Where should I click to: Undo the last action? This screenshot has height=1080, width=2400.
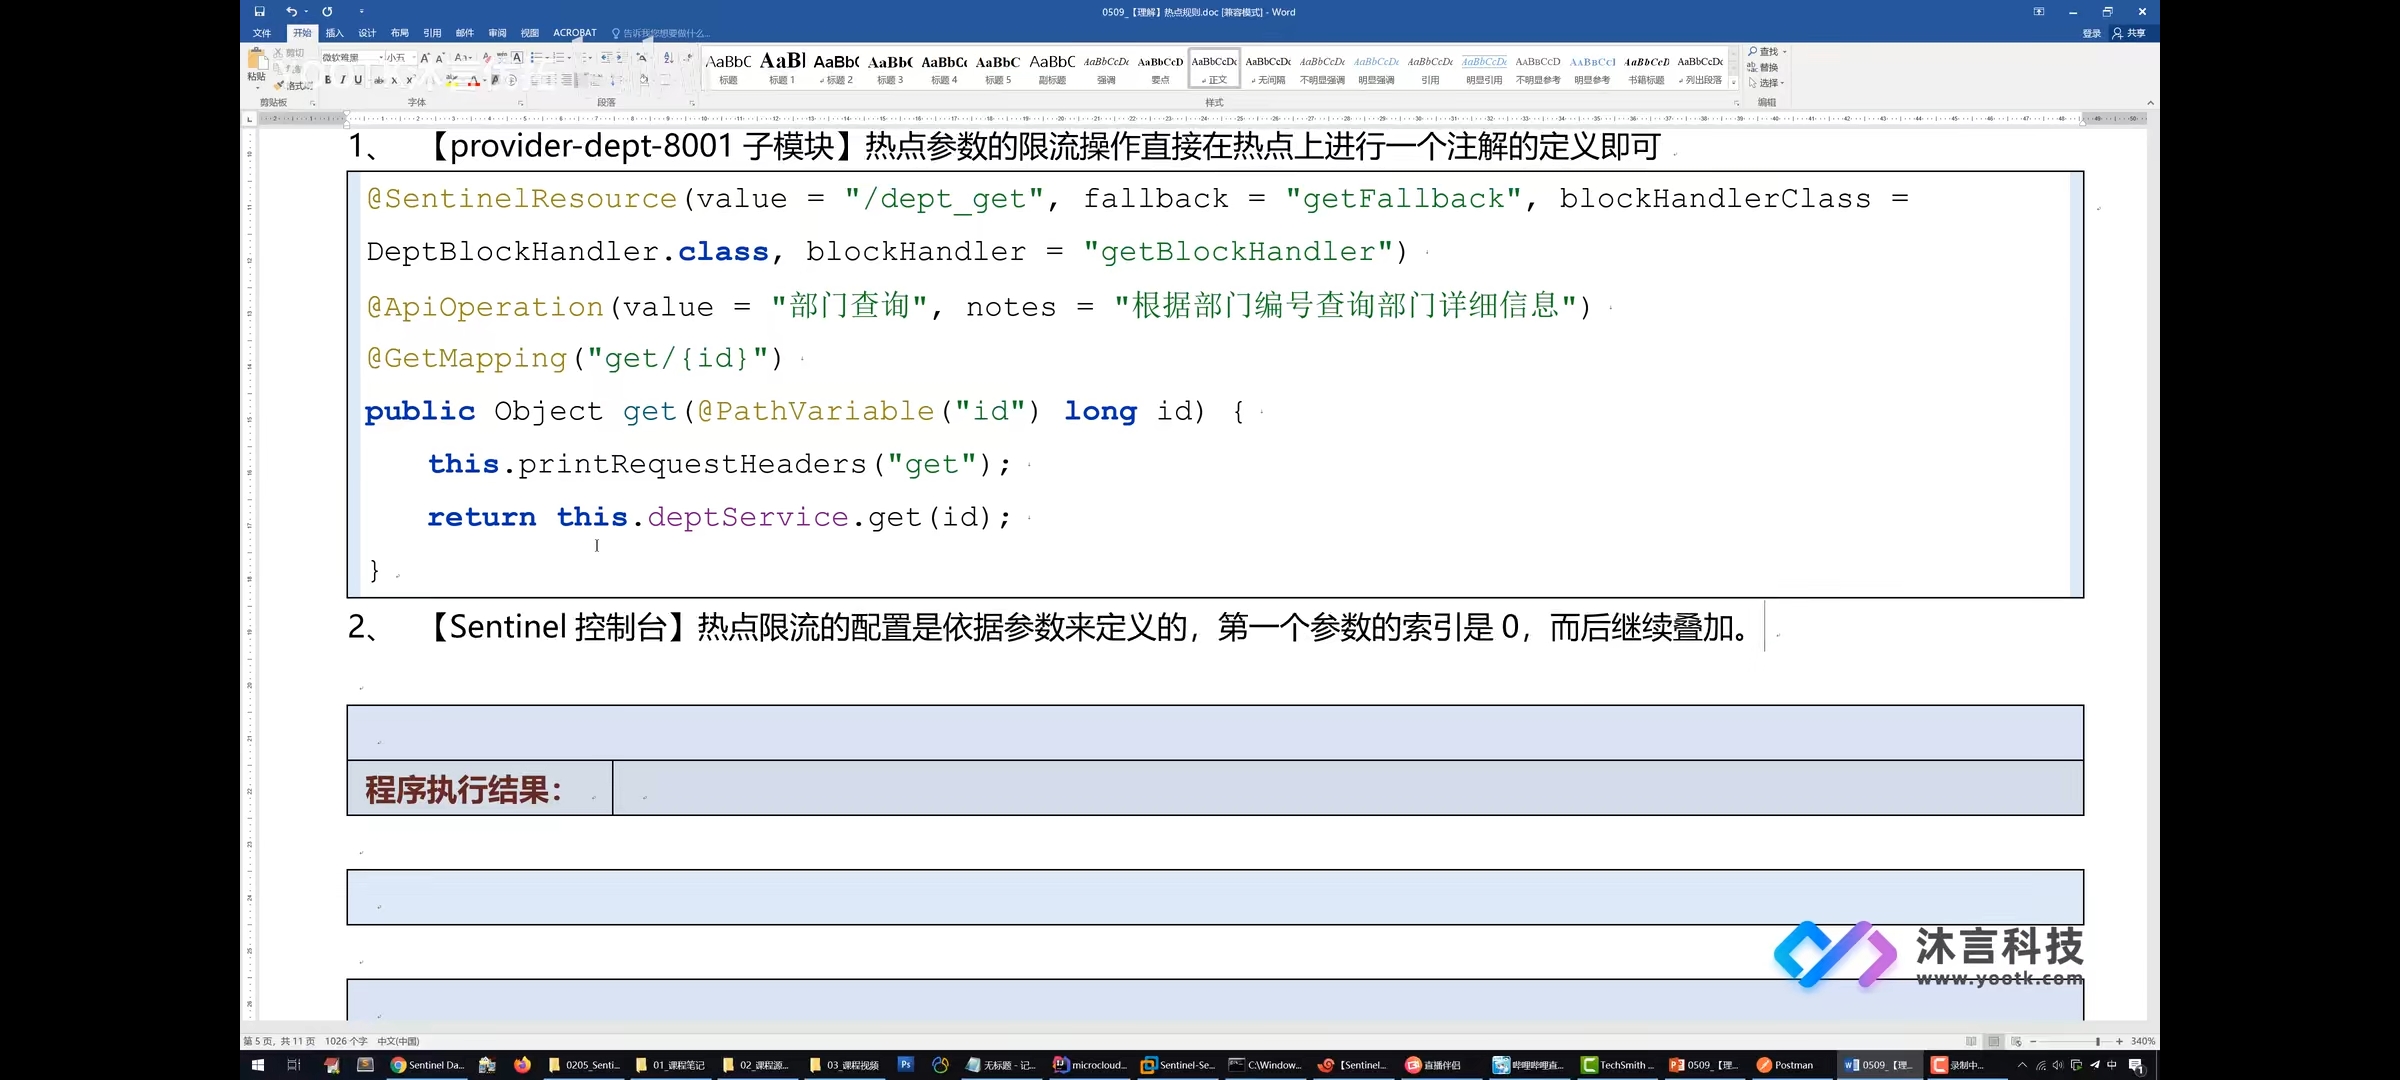pyautogui.click(x=291, y=12)
